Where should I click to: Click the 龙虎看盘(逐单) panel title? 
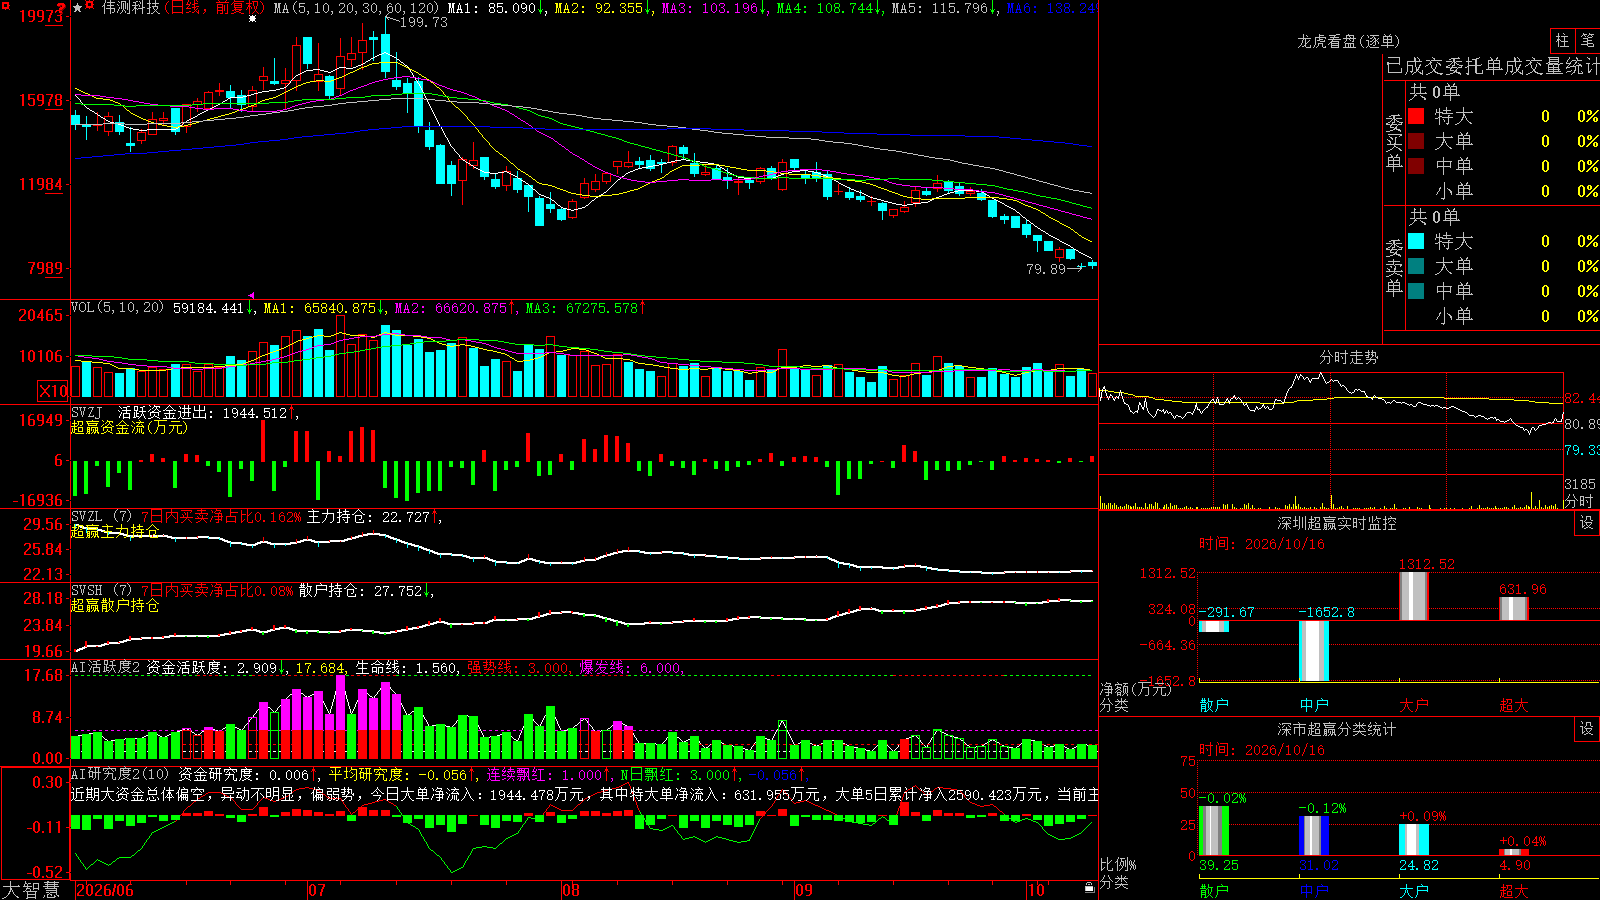click(x=1348, y=41)
